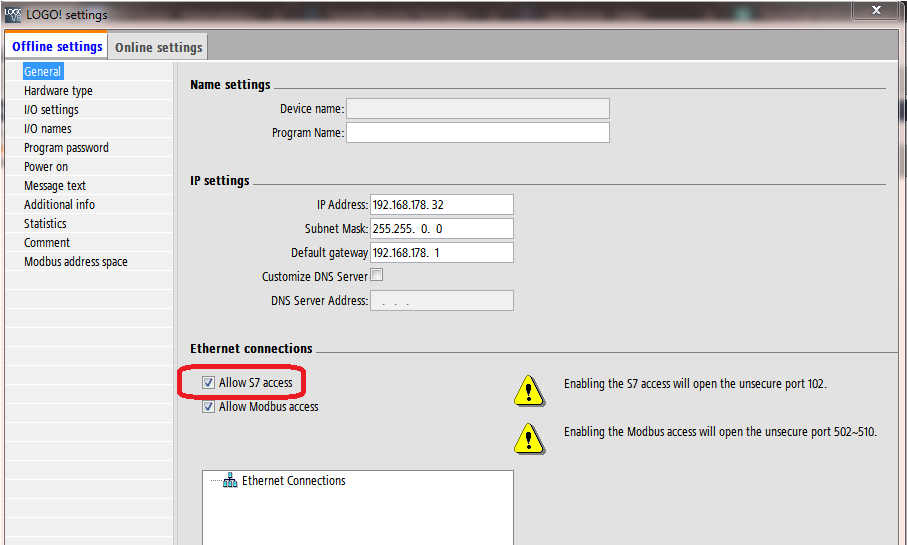Screen dimensions: 907x545
Task: Click the IP Address field
Action: click(x=441, y=205)
